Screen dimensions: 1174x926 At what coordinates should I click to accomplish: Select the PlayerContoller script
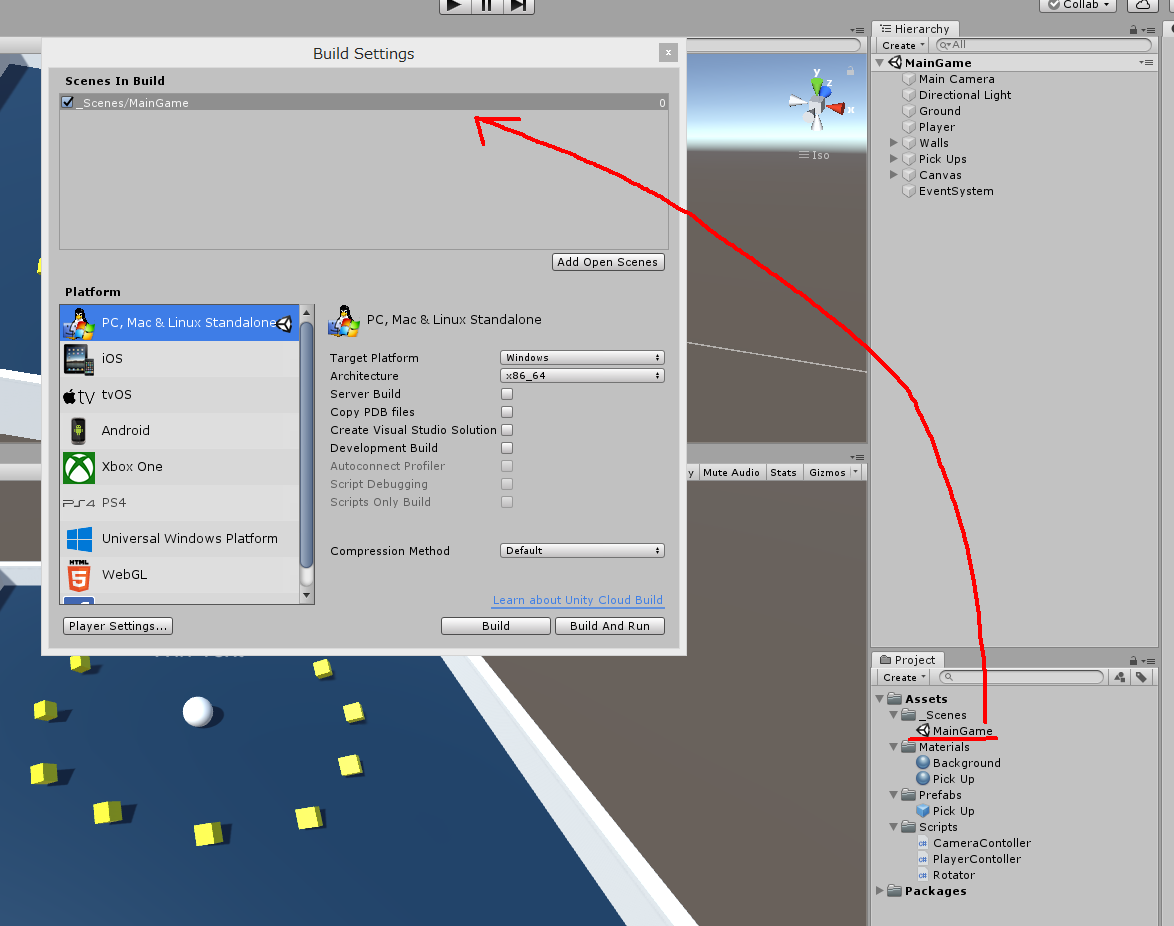(x=976, y=859)
